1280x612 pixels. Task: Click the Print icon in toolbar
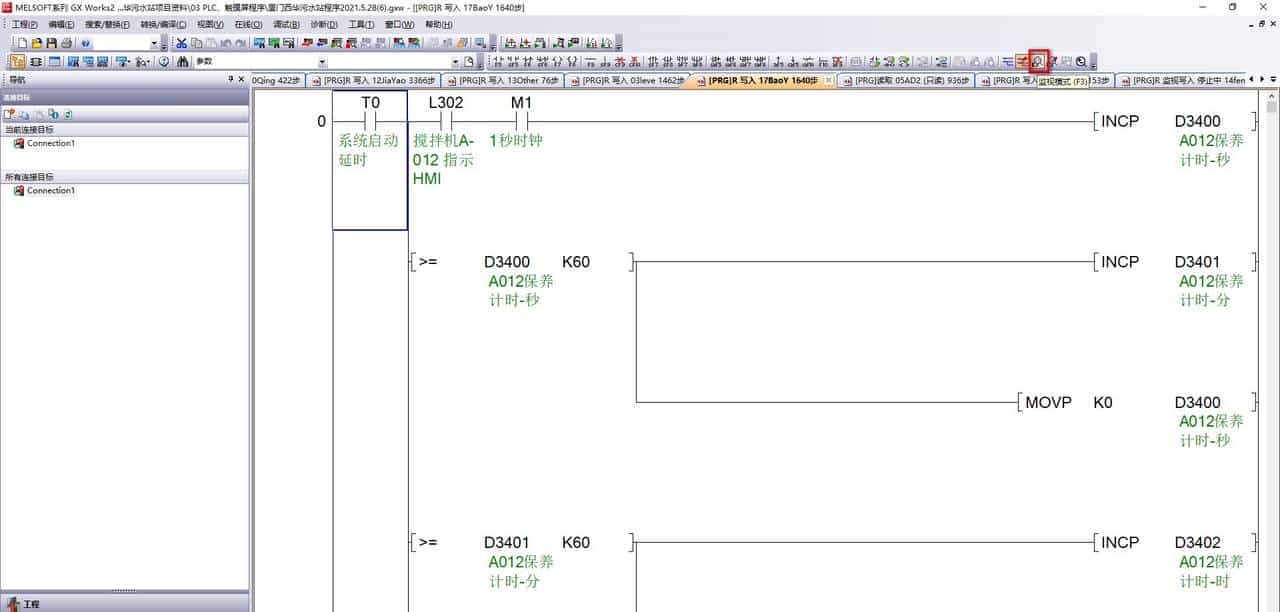(x=66, y=43)
